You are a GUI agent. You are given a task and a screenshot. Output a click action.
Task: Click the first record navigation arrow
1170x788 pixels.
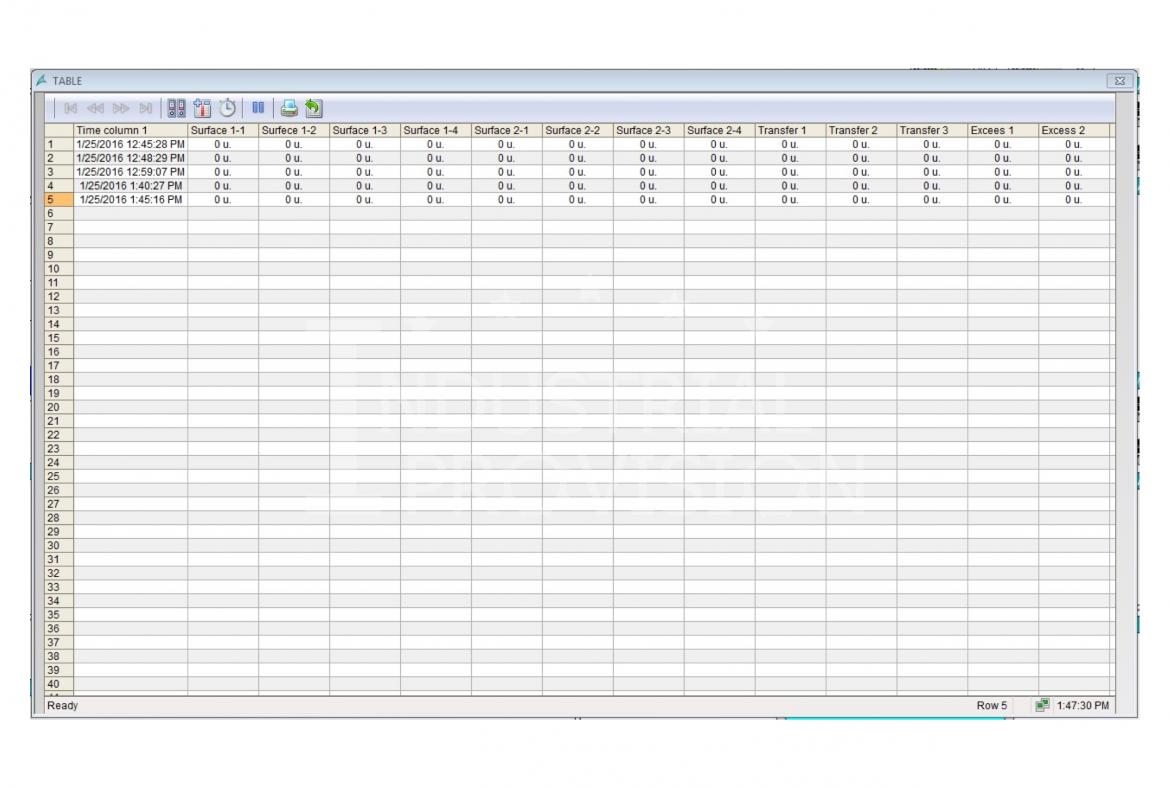coord(70,107)
